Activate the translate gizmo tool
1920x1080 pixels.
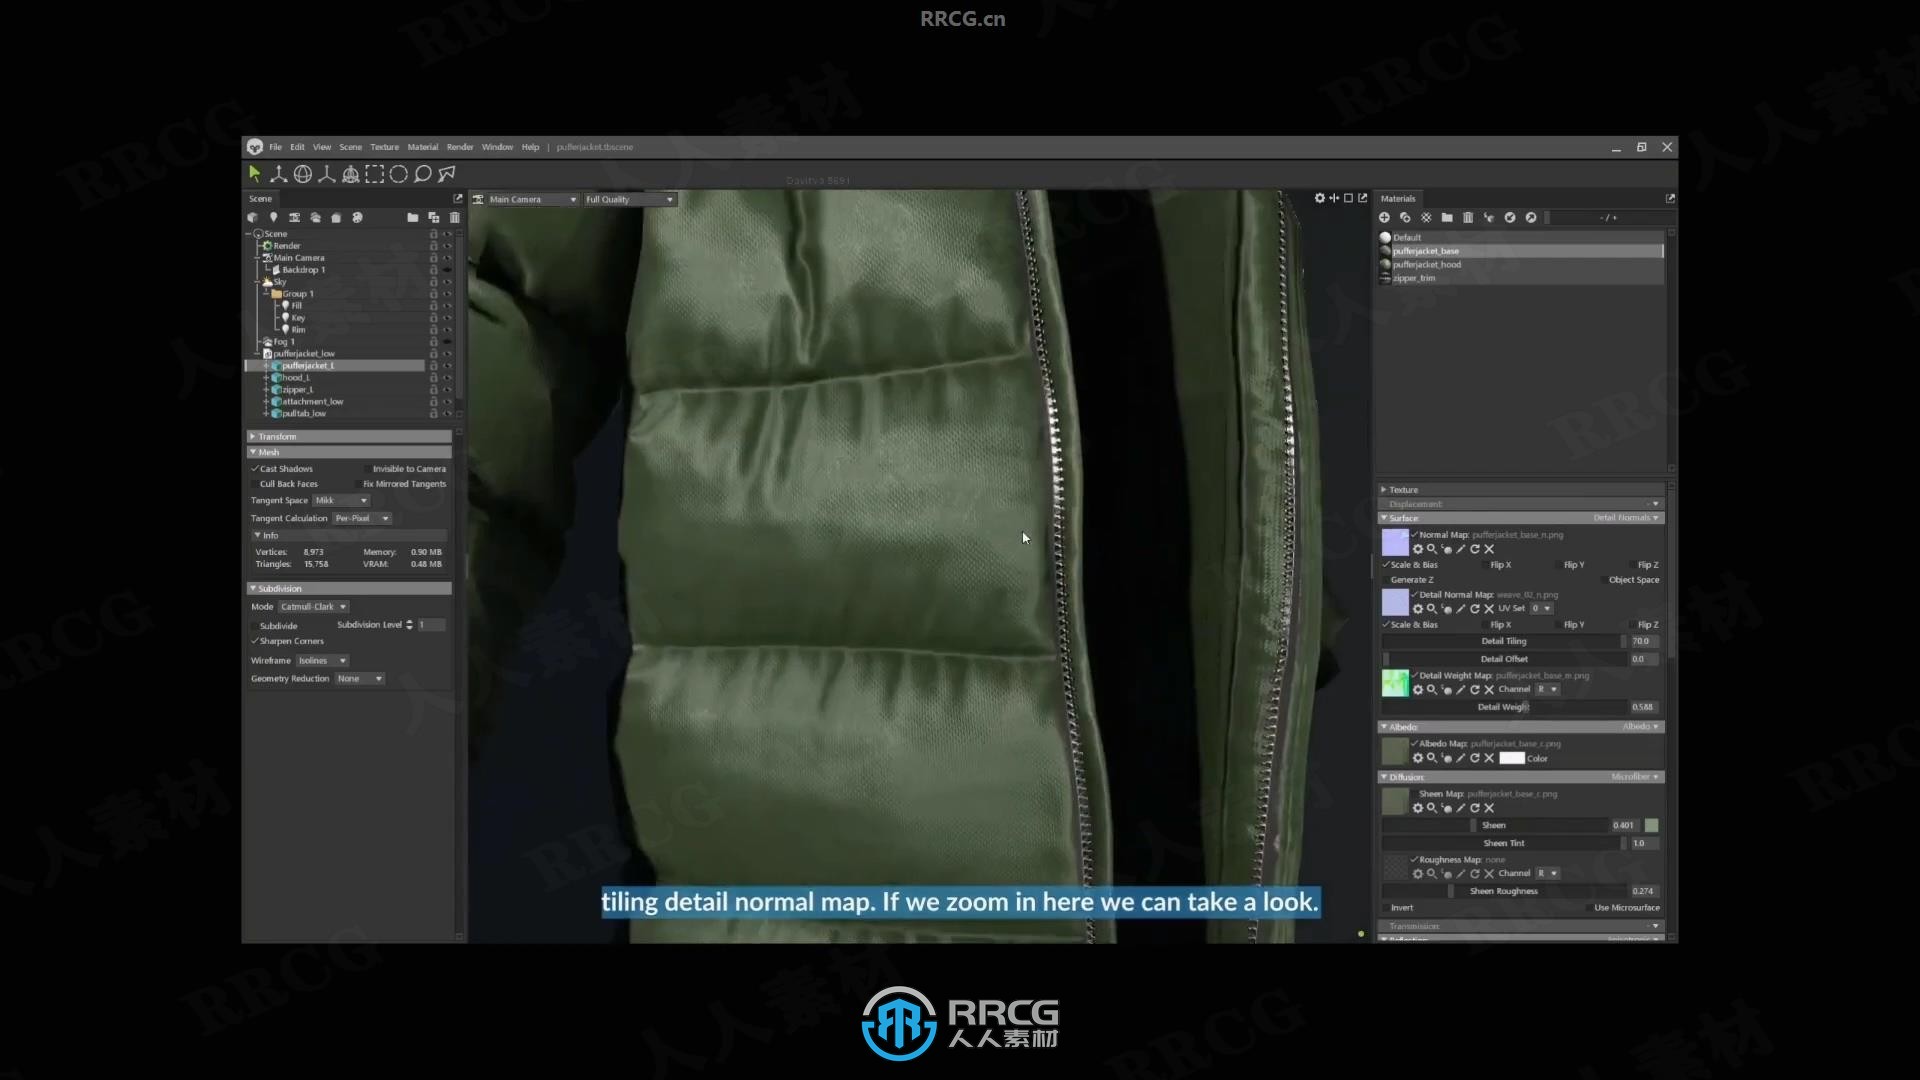click(x=278, y=174)
